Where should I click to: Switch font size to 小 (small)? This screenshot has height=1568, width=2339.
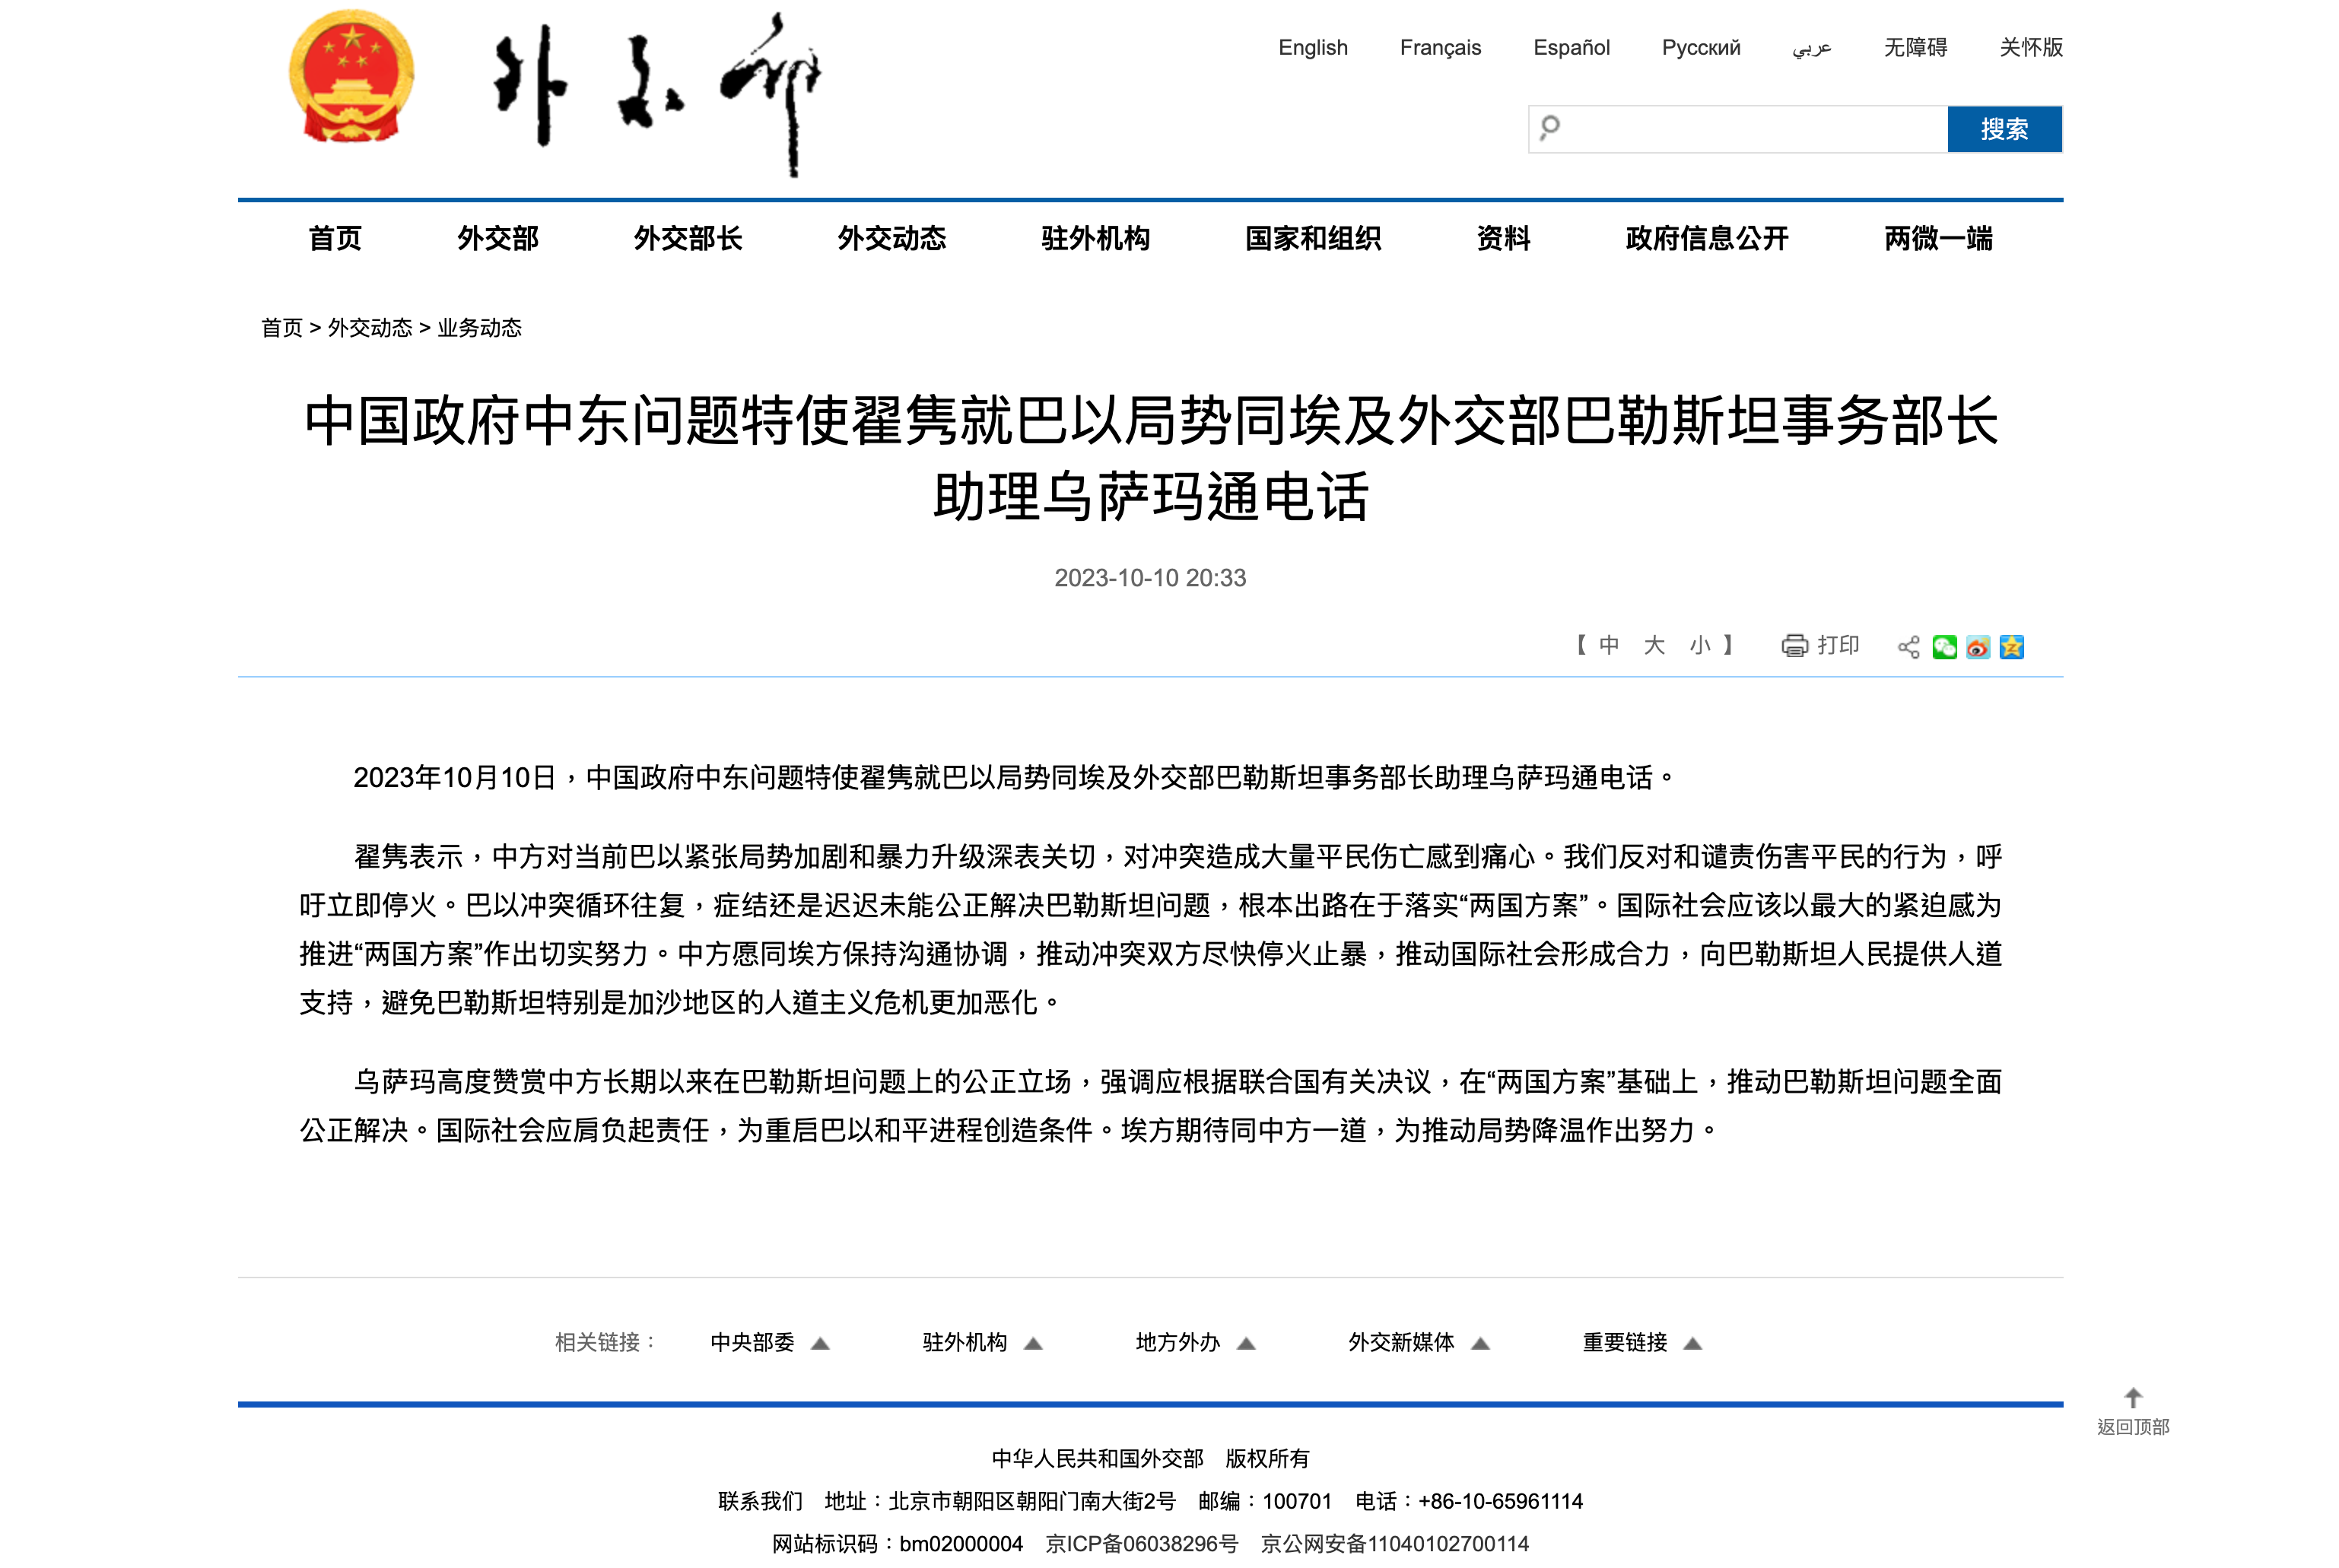1701,646
